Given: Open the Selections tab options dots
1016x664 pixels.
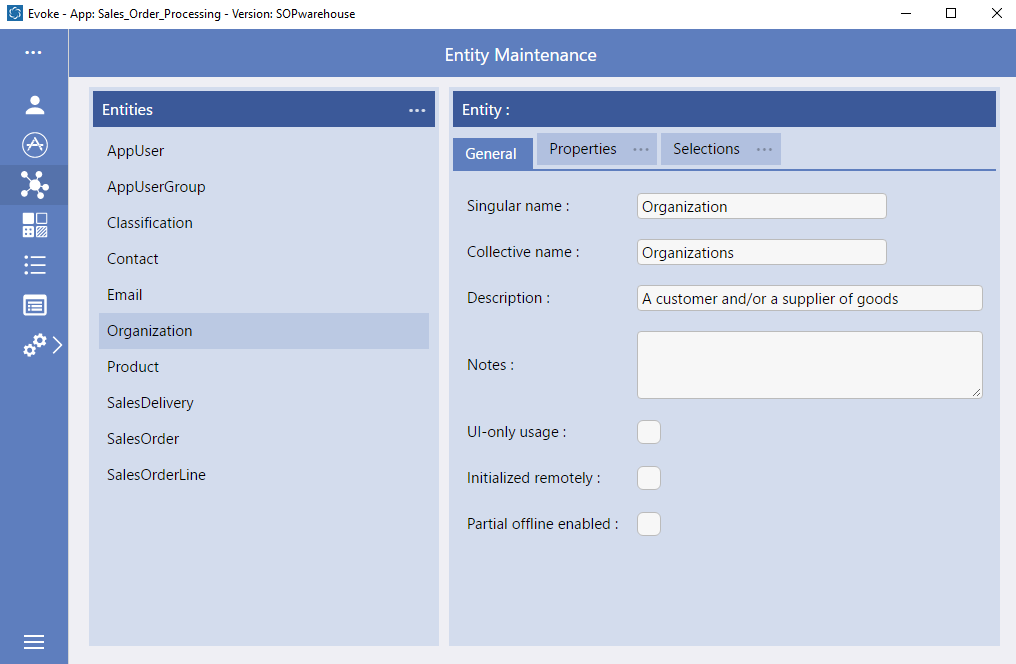Looking at the screenshot, I should (x=764, y=150).
